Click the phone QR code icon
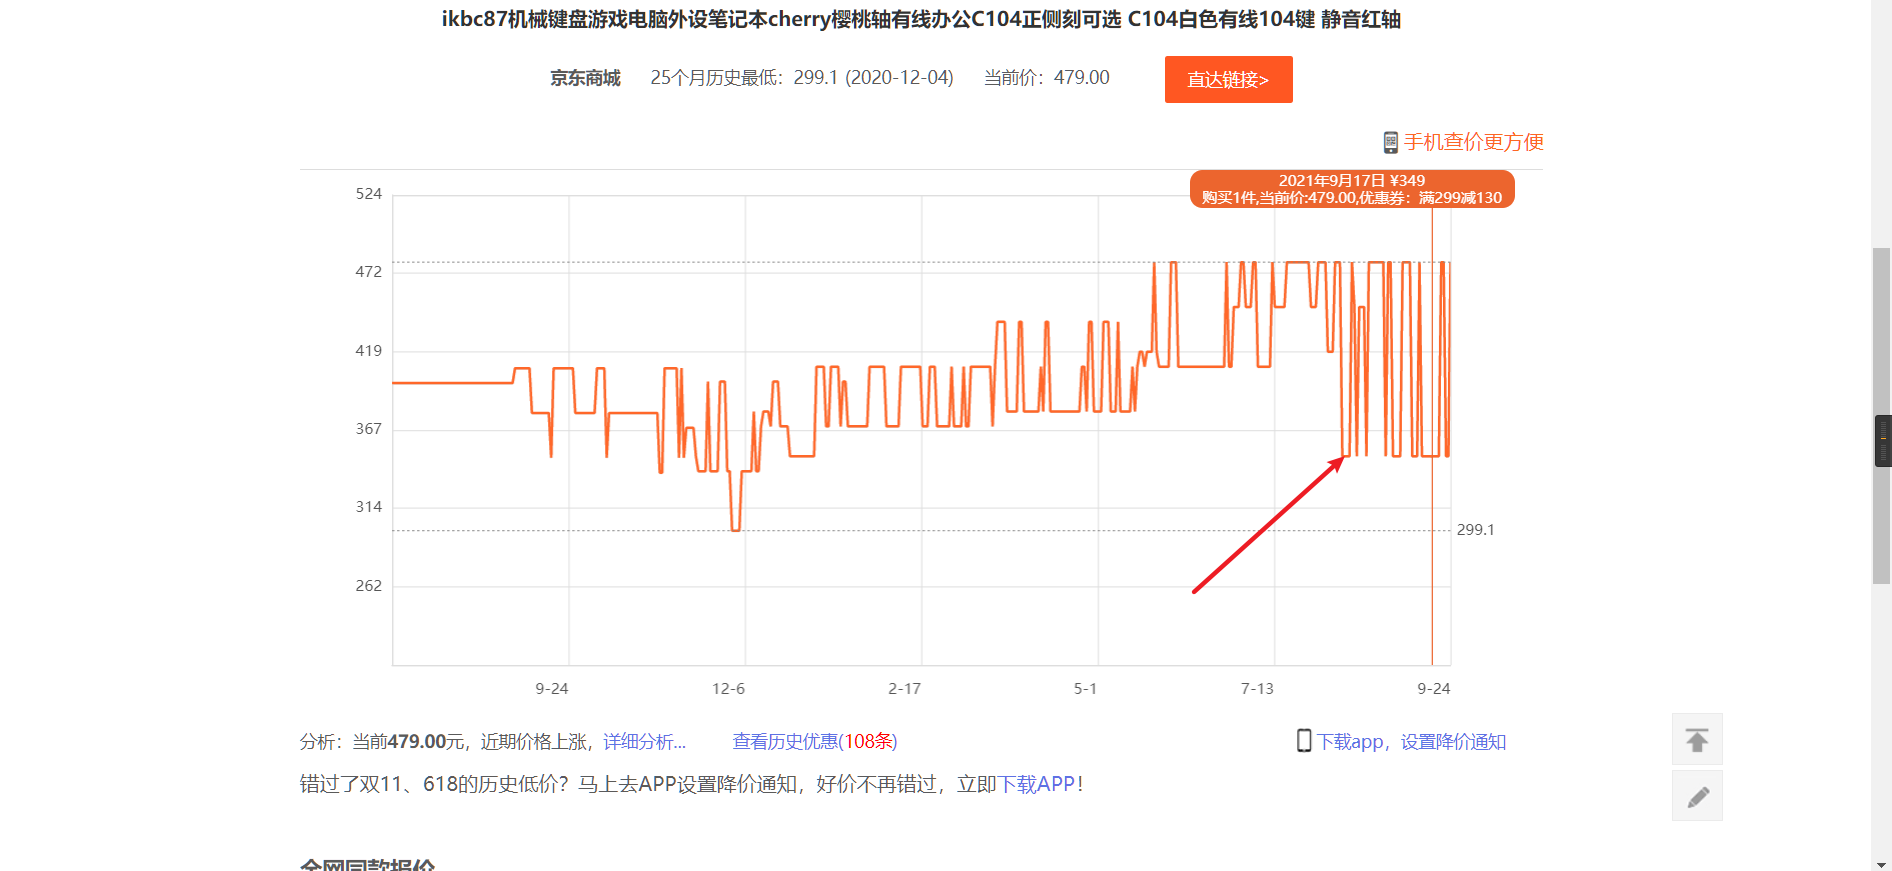Screen dimensions: 1892x871 [1390, 142]
